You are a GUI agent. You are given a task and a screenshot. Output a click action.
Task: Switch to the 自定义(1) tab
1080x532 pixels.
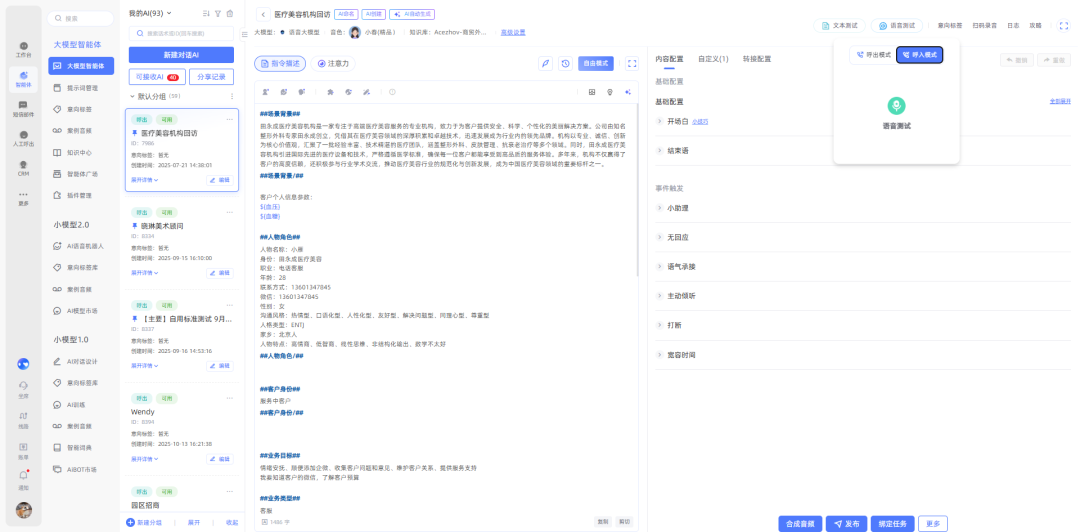[x=713, y=59]
